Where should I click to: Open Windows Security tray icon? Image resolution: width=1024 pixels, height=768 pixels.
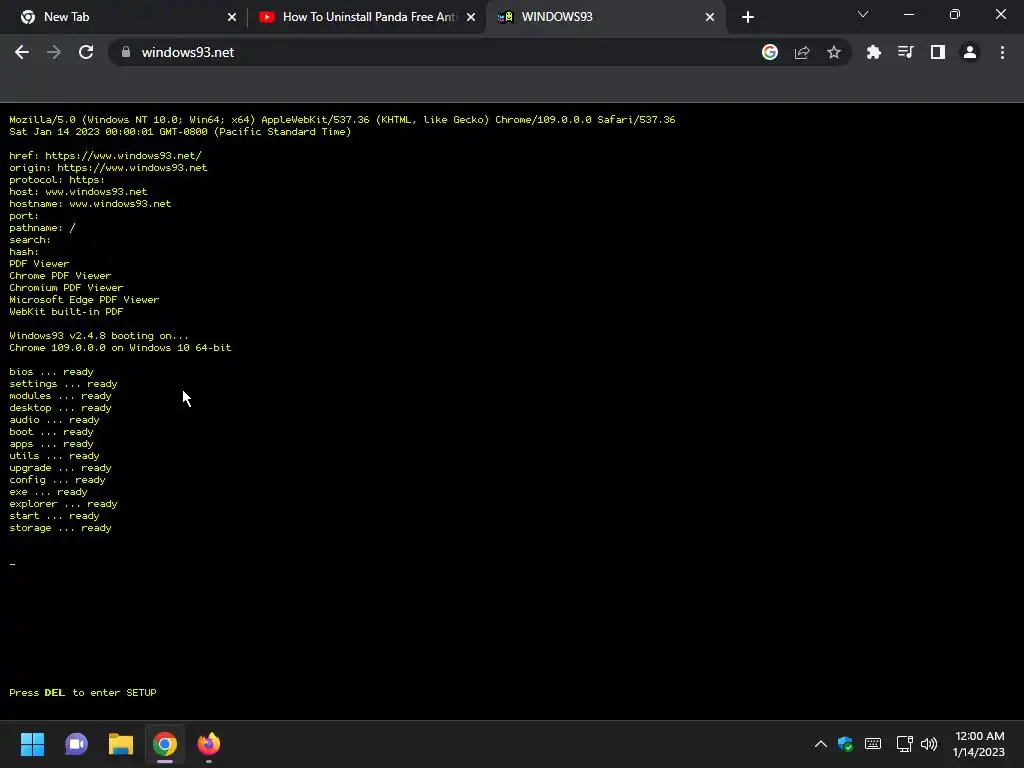(846, 744)
